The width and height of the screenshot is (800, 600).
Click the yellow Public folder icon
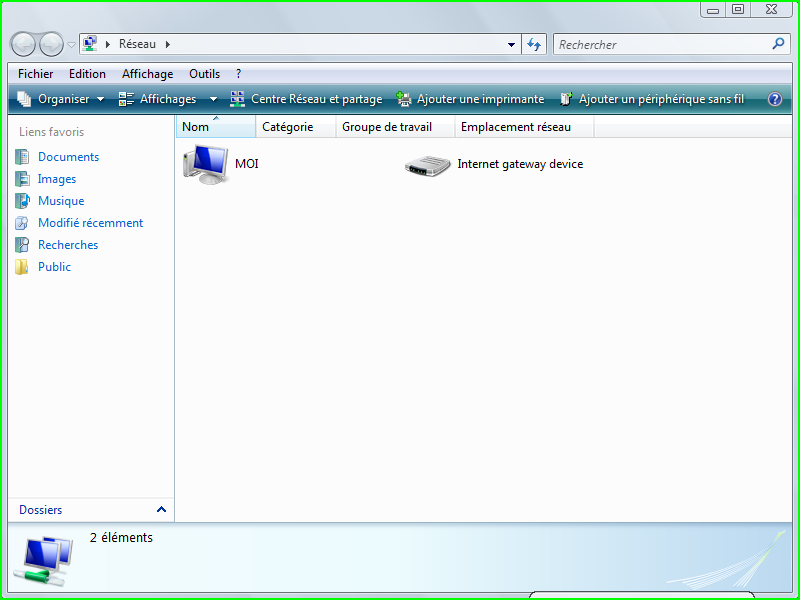tap(22, 266)
